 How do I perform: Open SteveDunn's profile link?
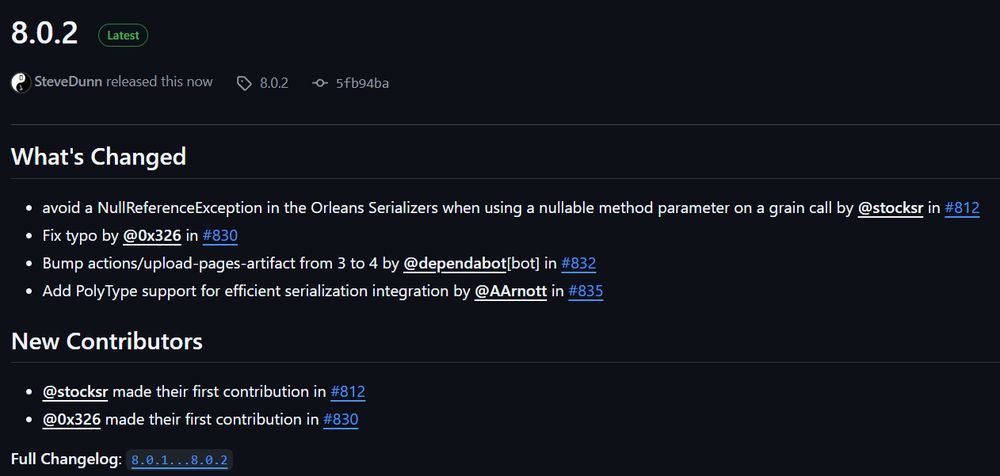(x=68, y=82)
